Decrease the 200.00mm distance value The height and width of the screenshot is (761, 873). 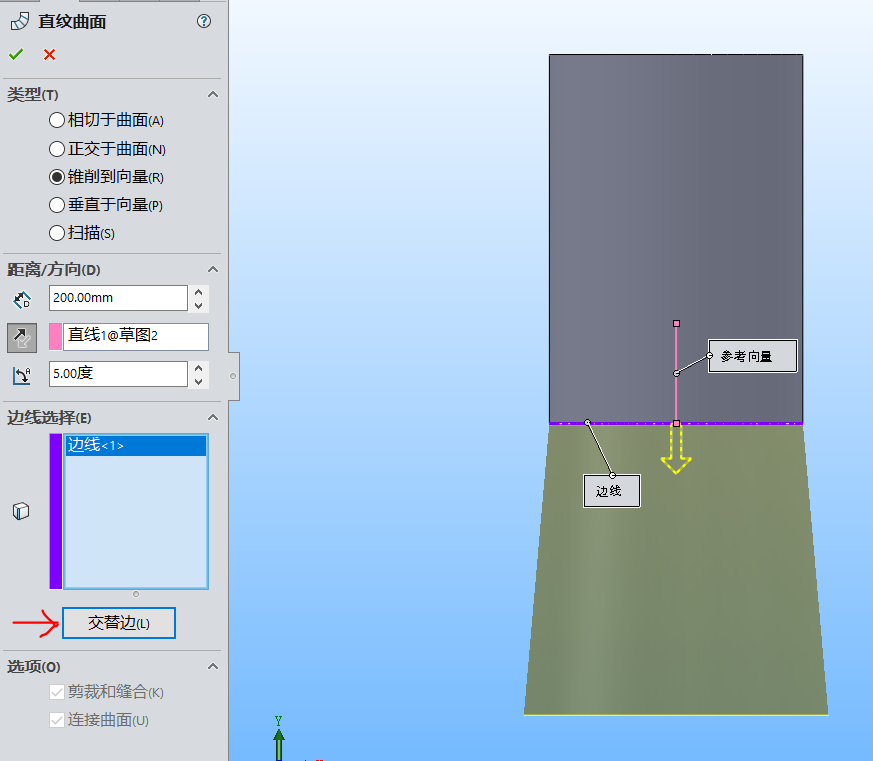199,305
